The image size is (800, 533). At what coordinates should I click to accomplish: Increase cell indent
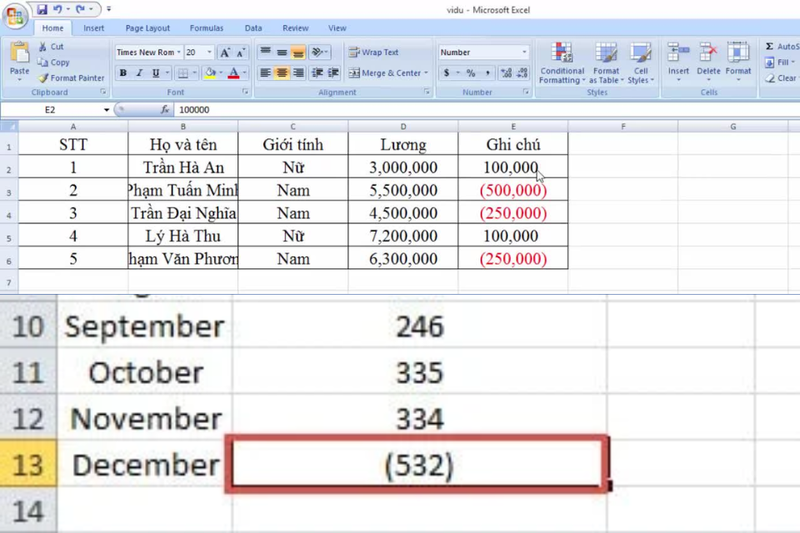click(x=334, y=73)
